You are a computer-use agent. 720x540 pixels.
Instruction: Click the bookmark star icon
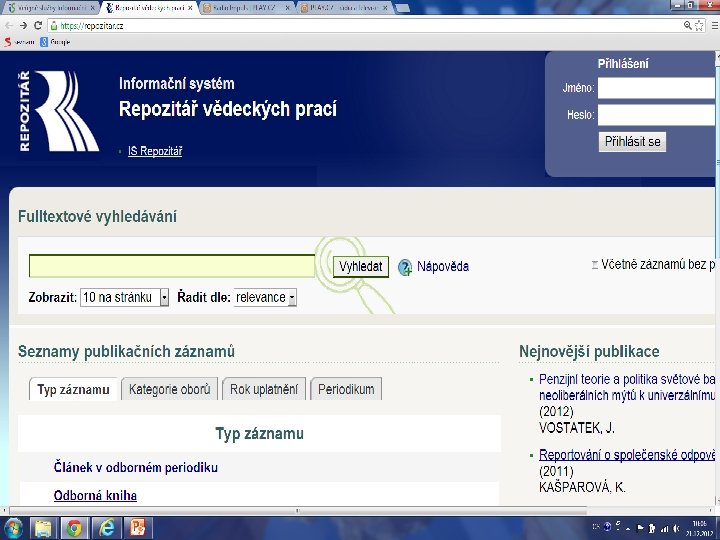pos(699,26)
